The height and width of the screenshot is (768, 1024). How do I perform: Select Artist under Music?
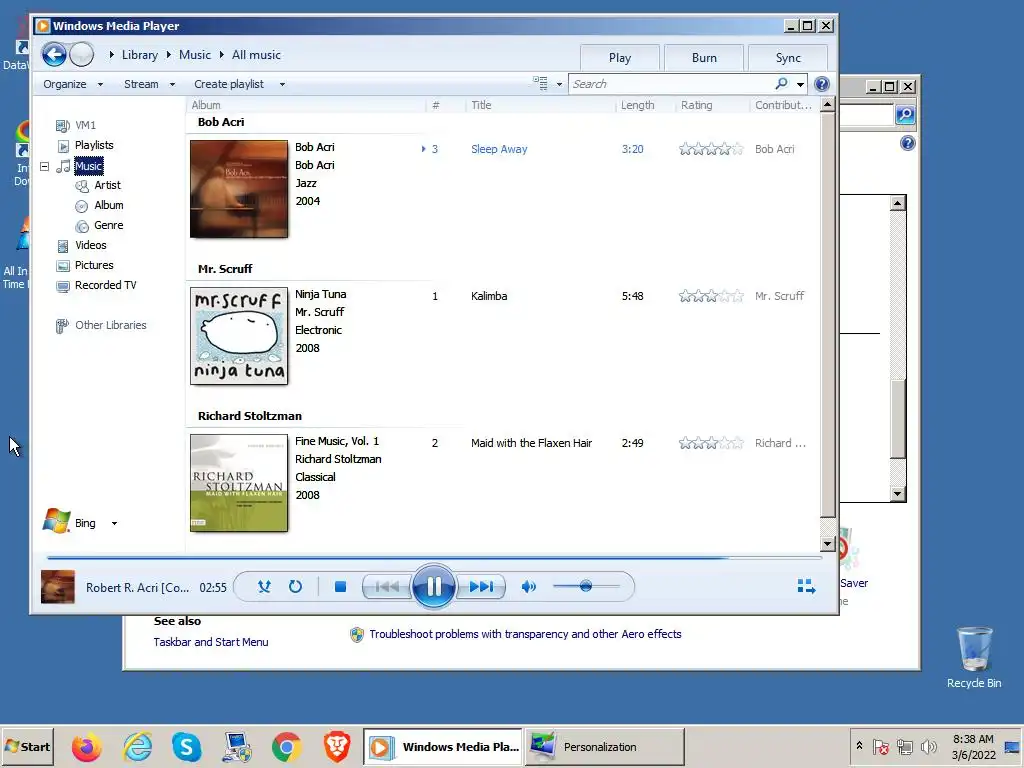pos(108,185)
